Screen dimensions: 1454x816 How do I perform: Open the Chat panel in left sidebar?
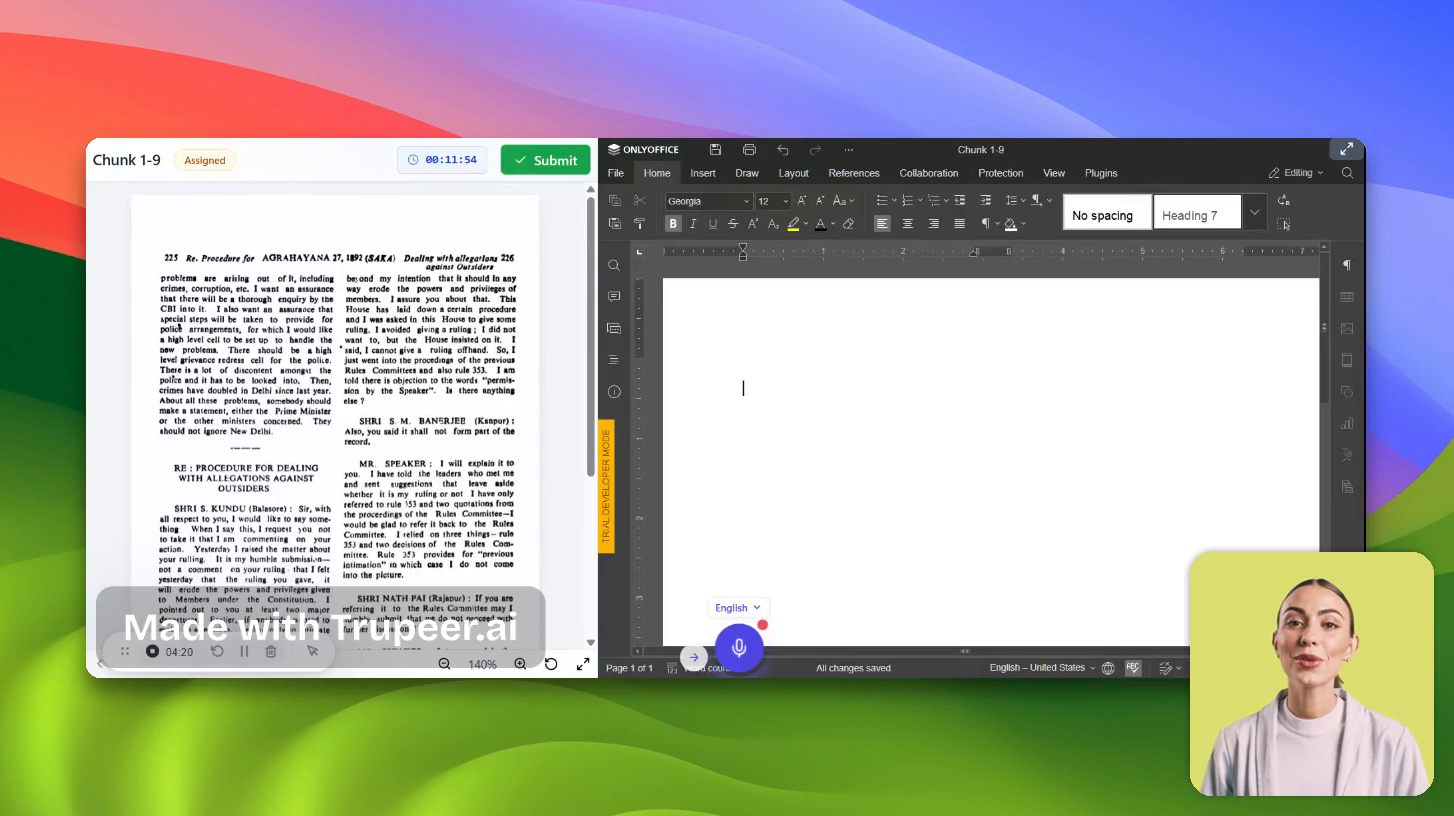pos(614,328)
